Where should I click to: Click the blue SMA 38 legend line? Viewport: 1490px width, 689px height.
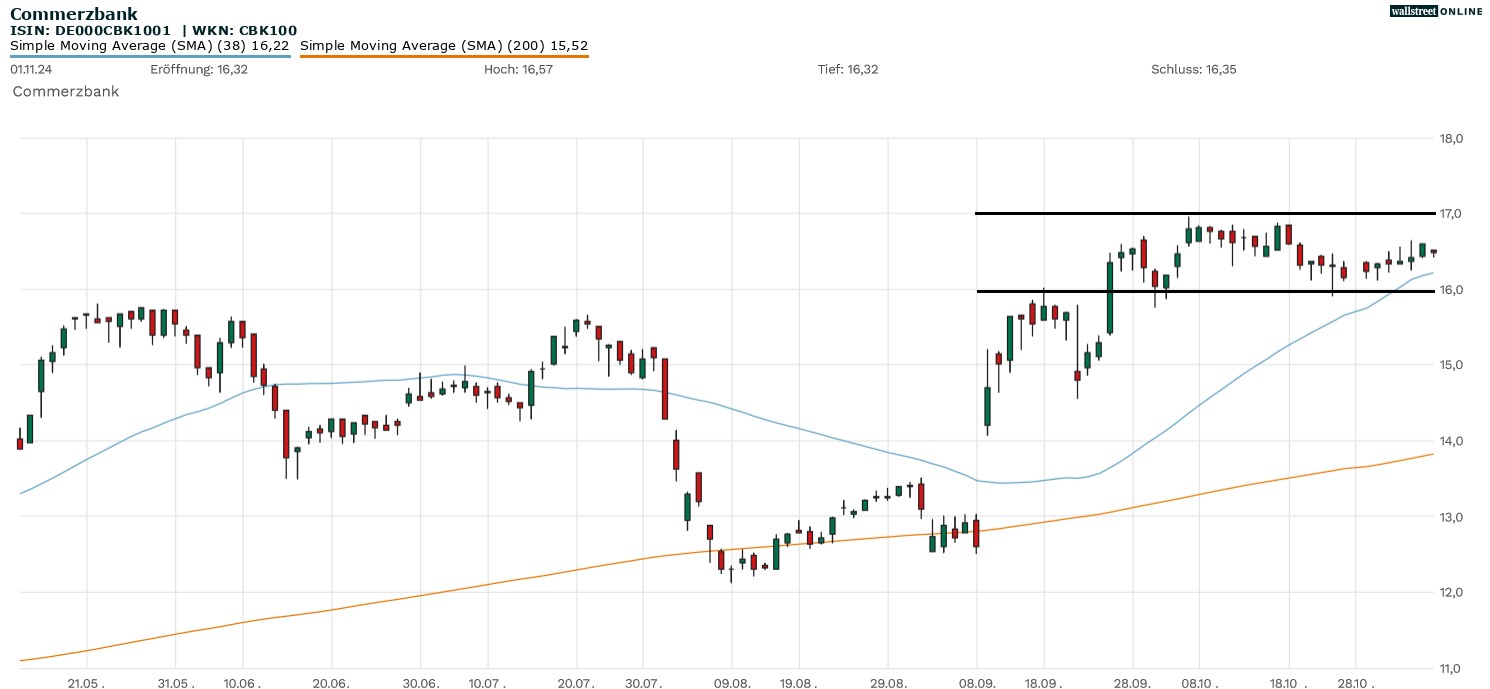pos(150,56)
